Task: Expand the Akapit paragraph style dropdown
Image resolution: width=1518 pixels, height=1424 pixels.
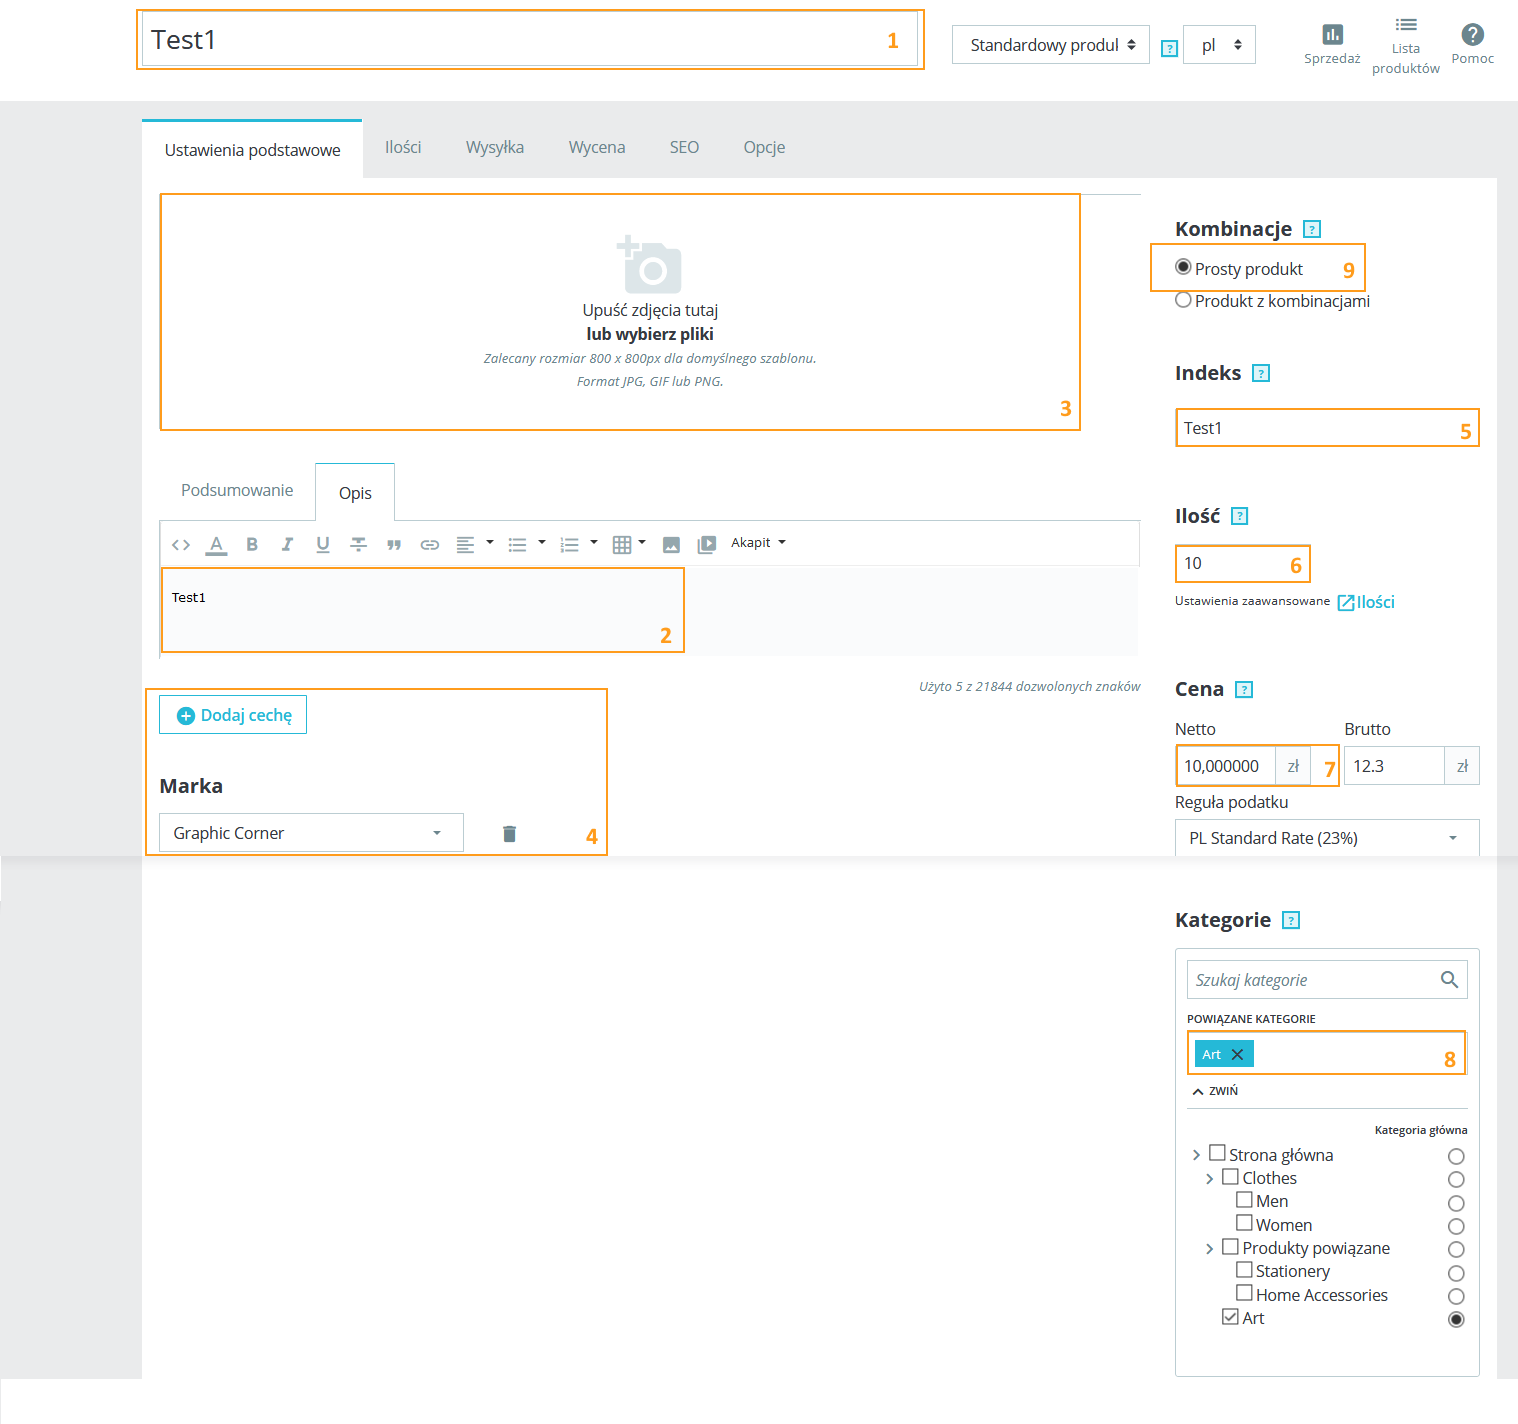Action: coord(758,543)
